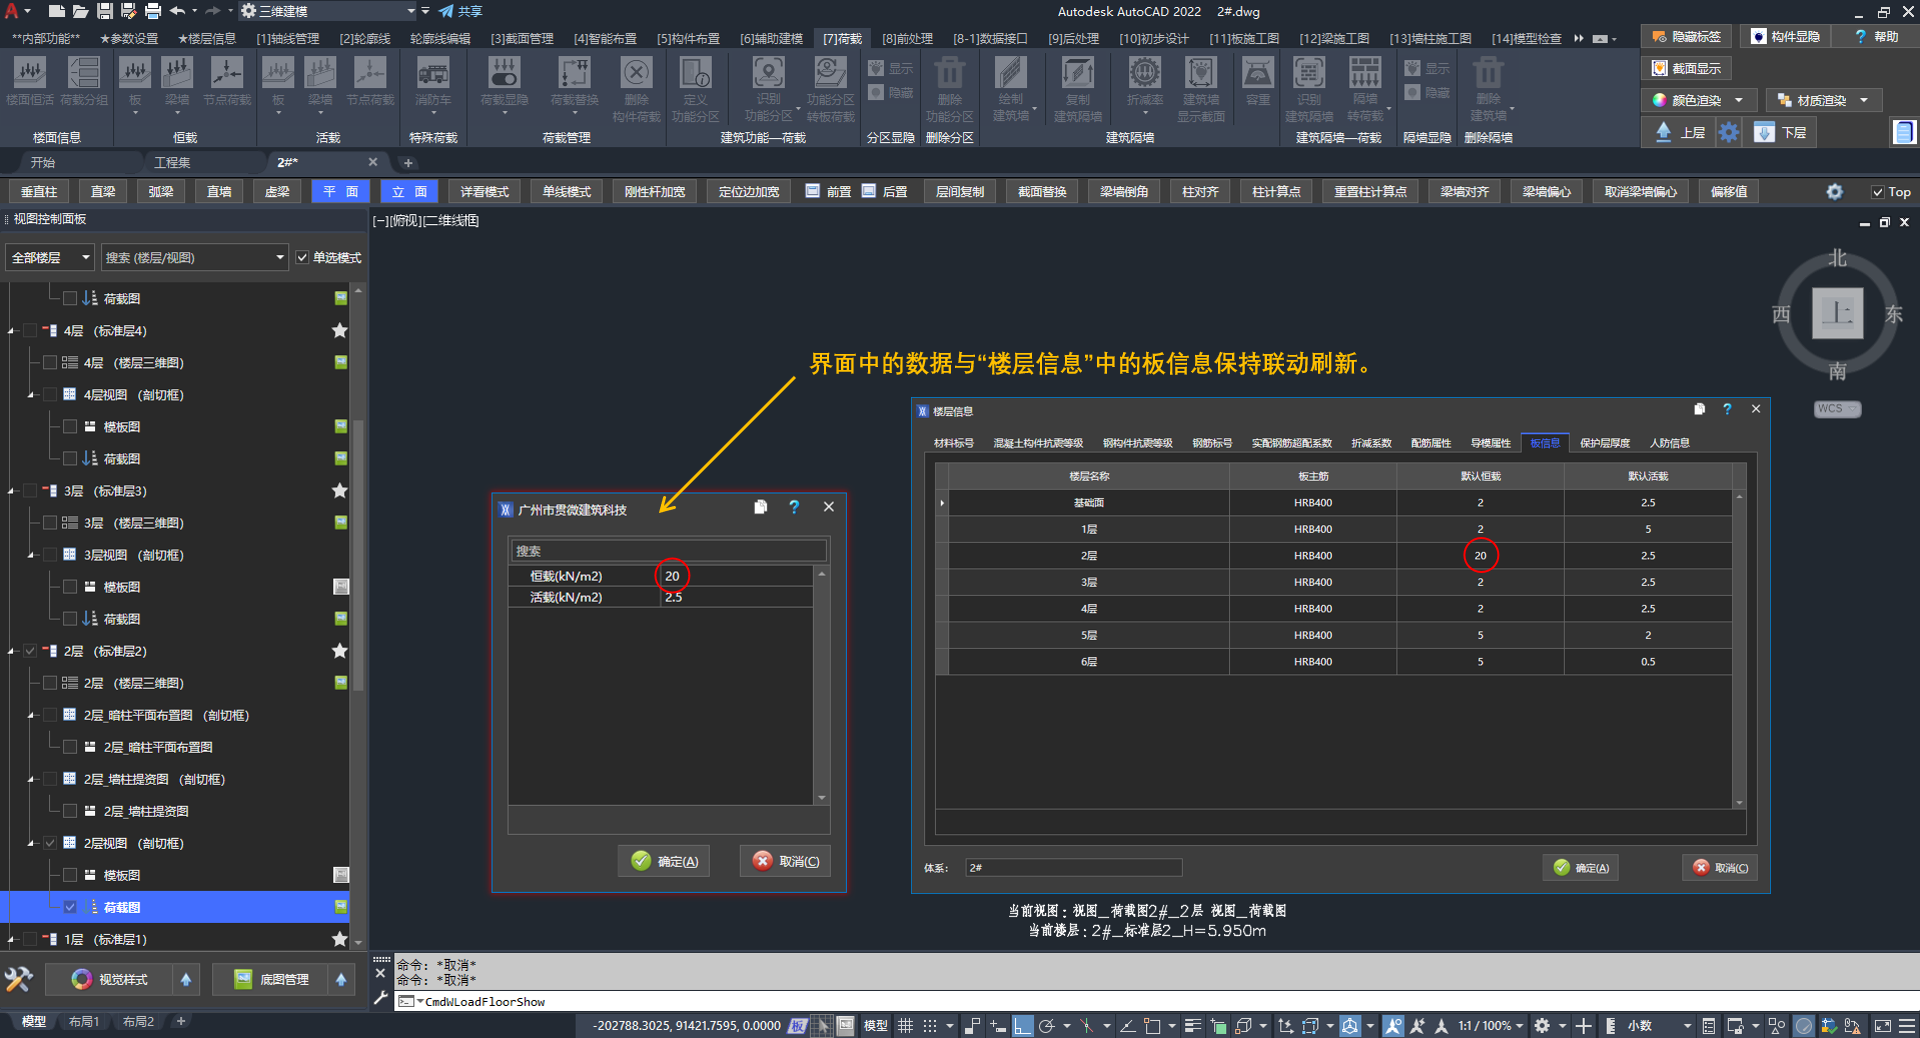
Task: Switch to the [5]构件布置 ribbon tab
Action: click(x=688, y=38)
